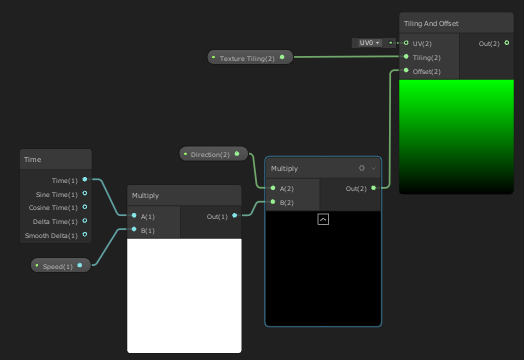Click the Out(2) port on selected Multiply
This screenshot has height=360, width=524.
[x=374, y=188]
